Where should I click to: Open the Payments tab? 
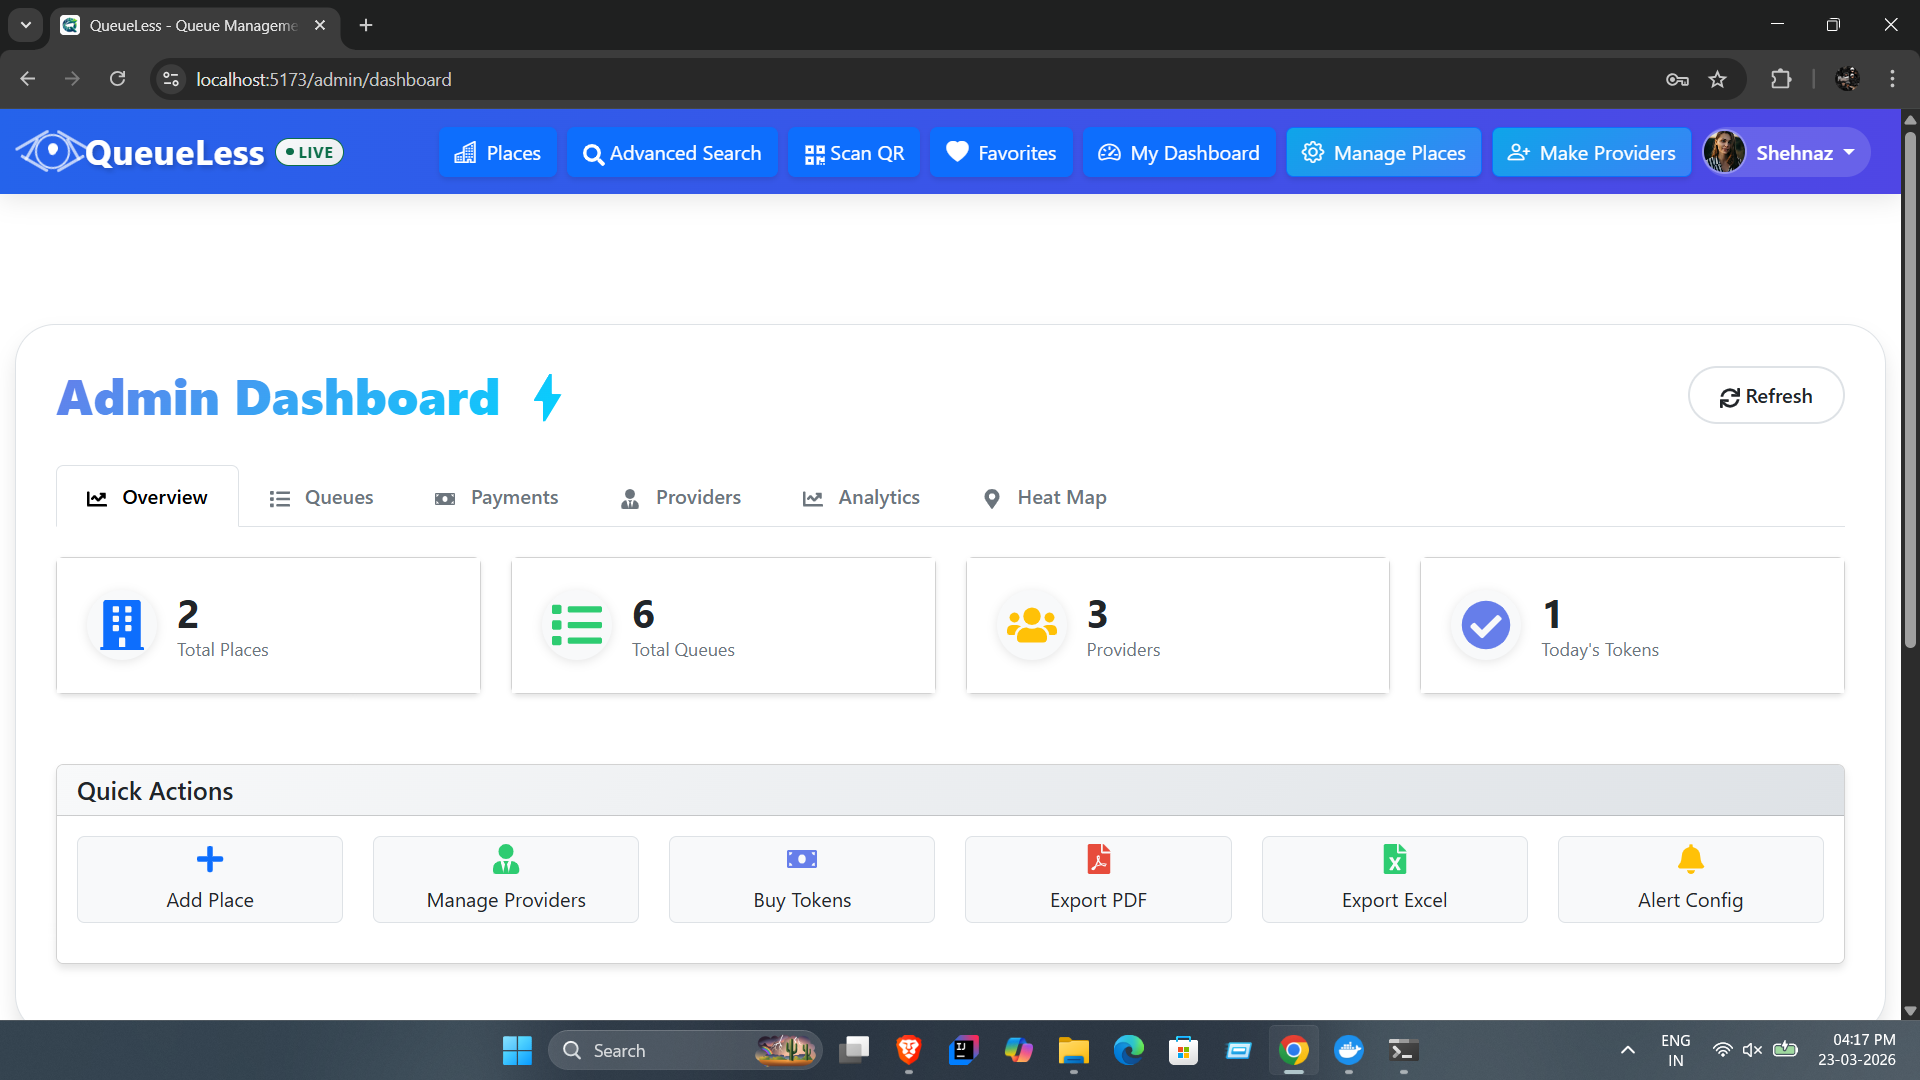496,497
